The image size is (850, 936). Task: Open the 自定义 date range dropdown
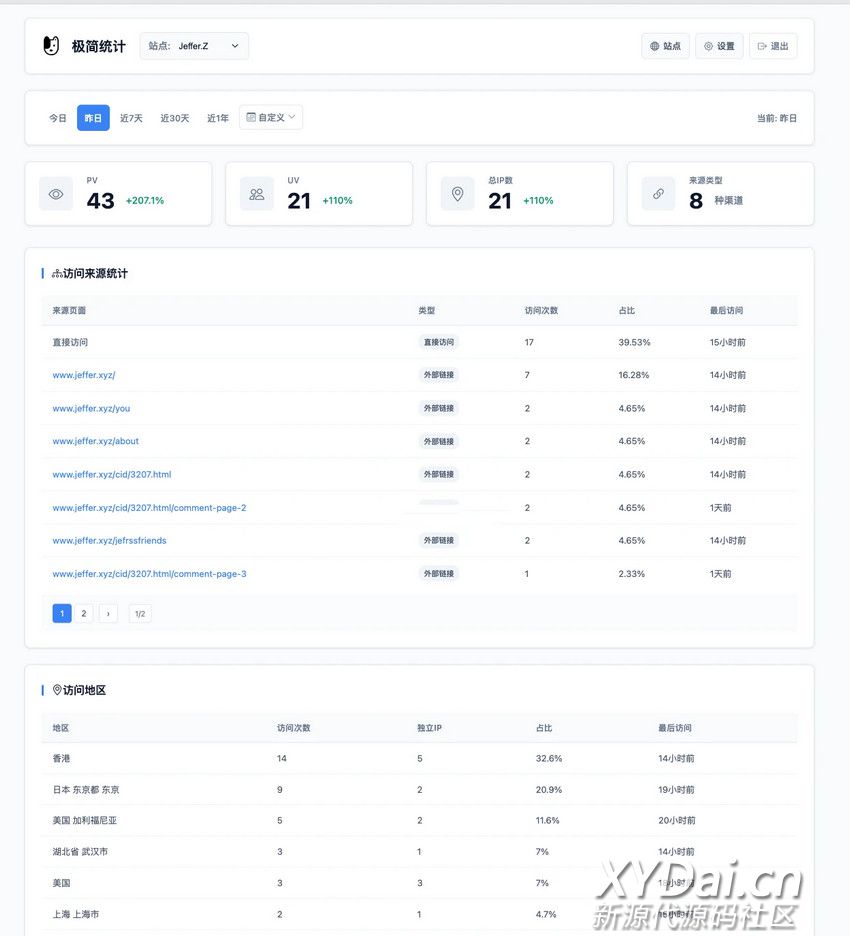click(271, 118)
